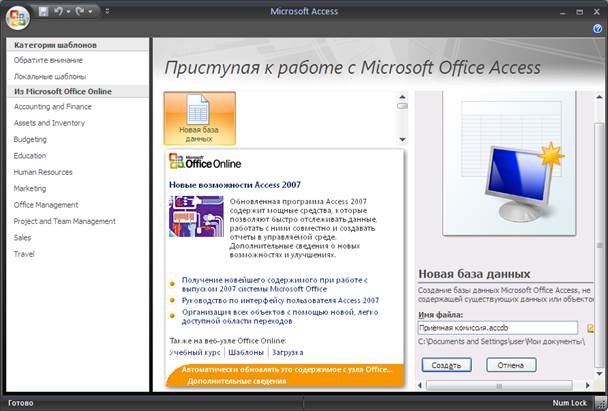Open Travel templates category
This screenshot has width=608, height=411.
pyautogui.click(x=24, y=254)
